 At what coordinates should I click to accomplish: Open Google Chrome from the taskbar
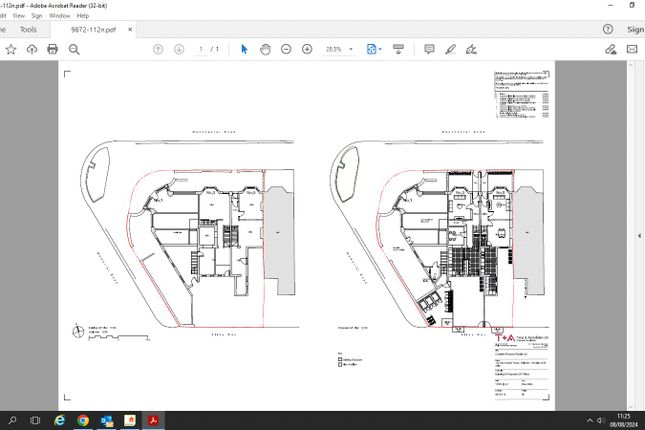pyautogui.click(x=83, y=421)
